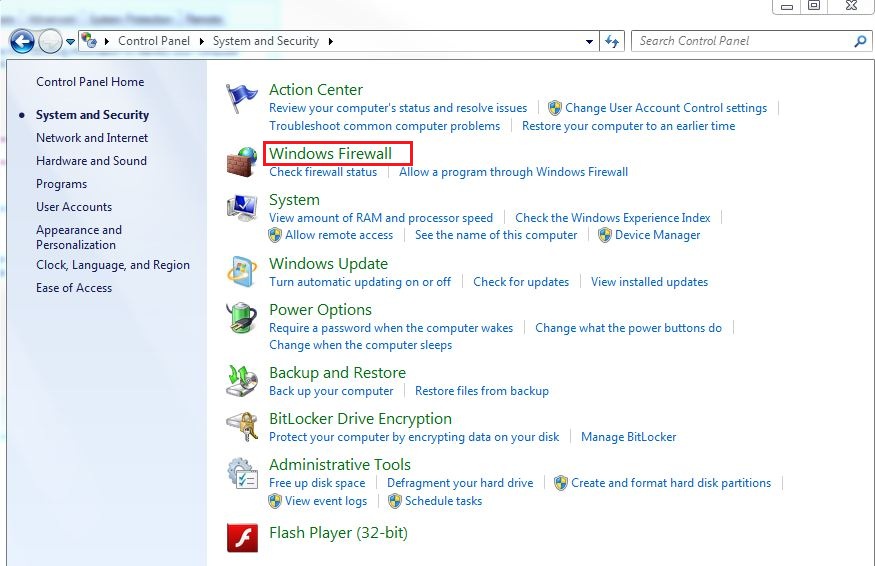Open Network and Internet category

pyautogui.click(x=92, y=138)
